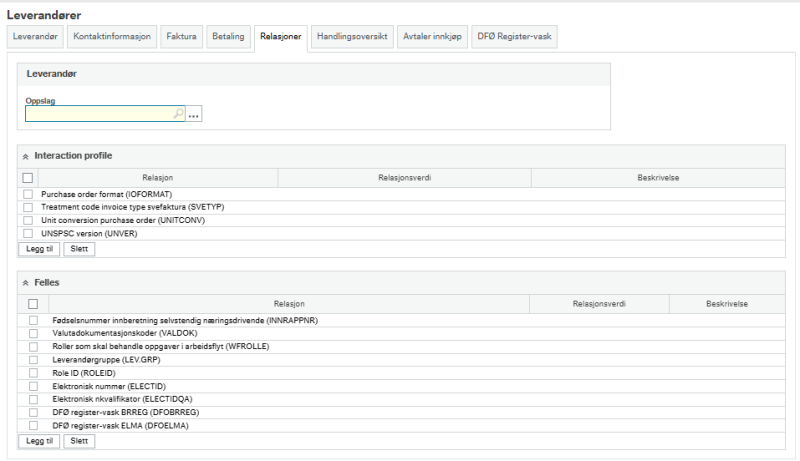Select 'Roller som skal behandle oppgaver i arbeidsflyt' text
This screenshot has height=461, width=800.
138,346
